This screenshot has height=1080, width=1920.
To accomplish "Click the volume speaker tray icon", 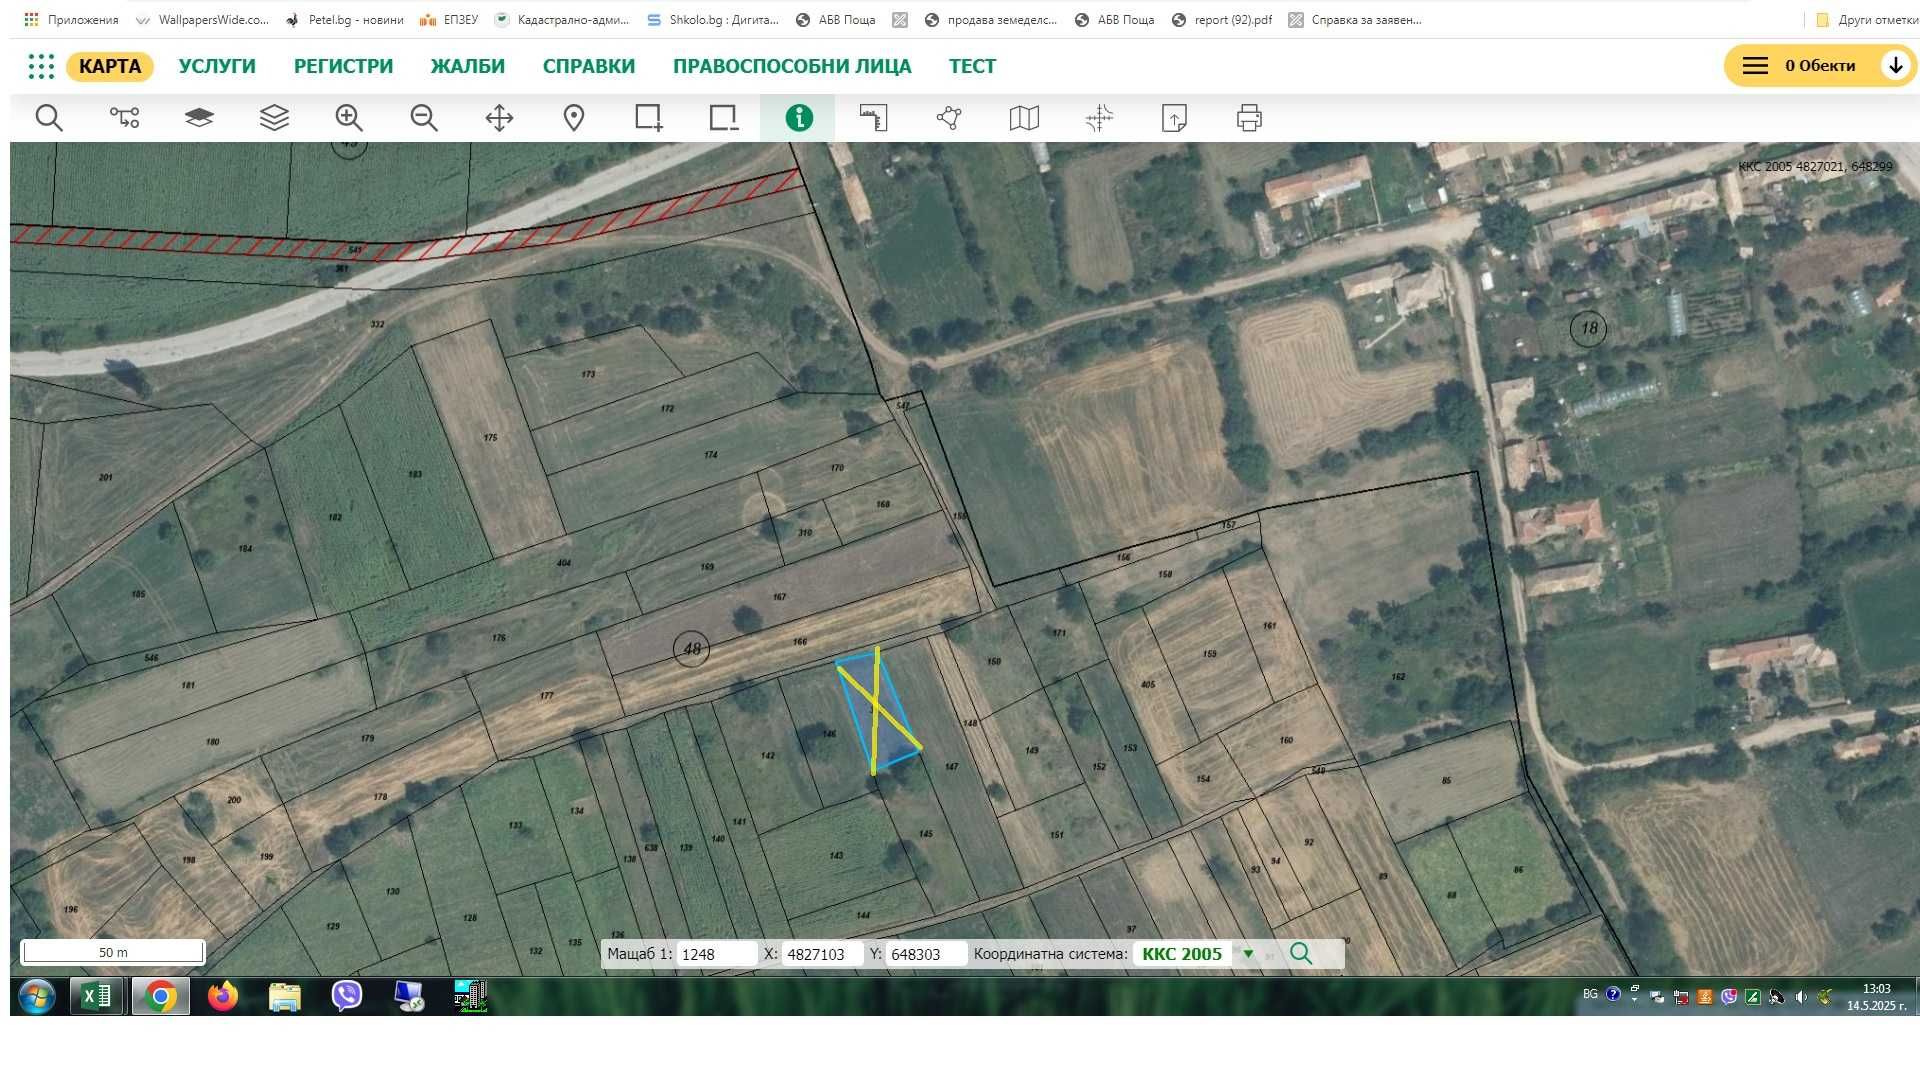I will [1801, 997].
